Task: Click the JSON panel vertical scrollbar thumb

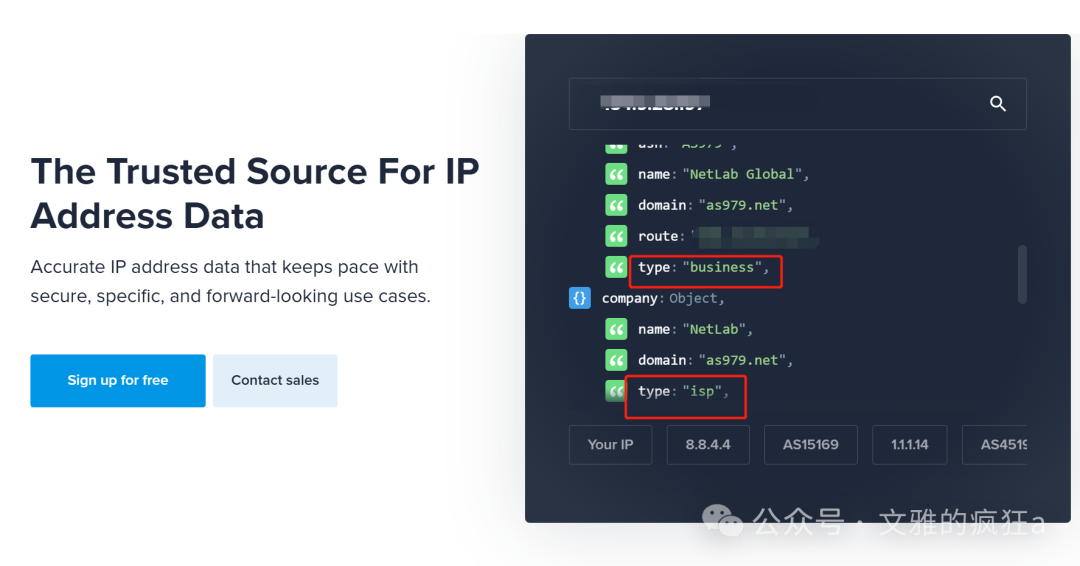Action: (1022, 274)
